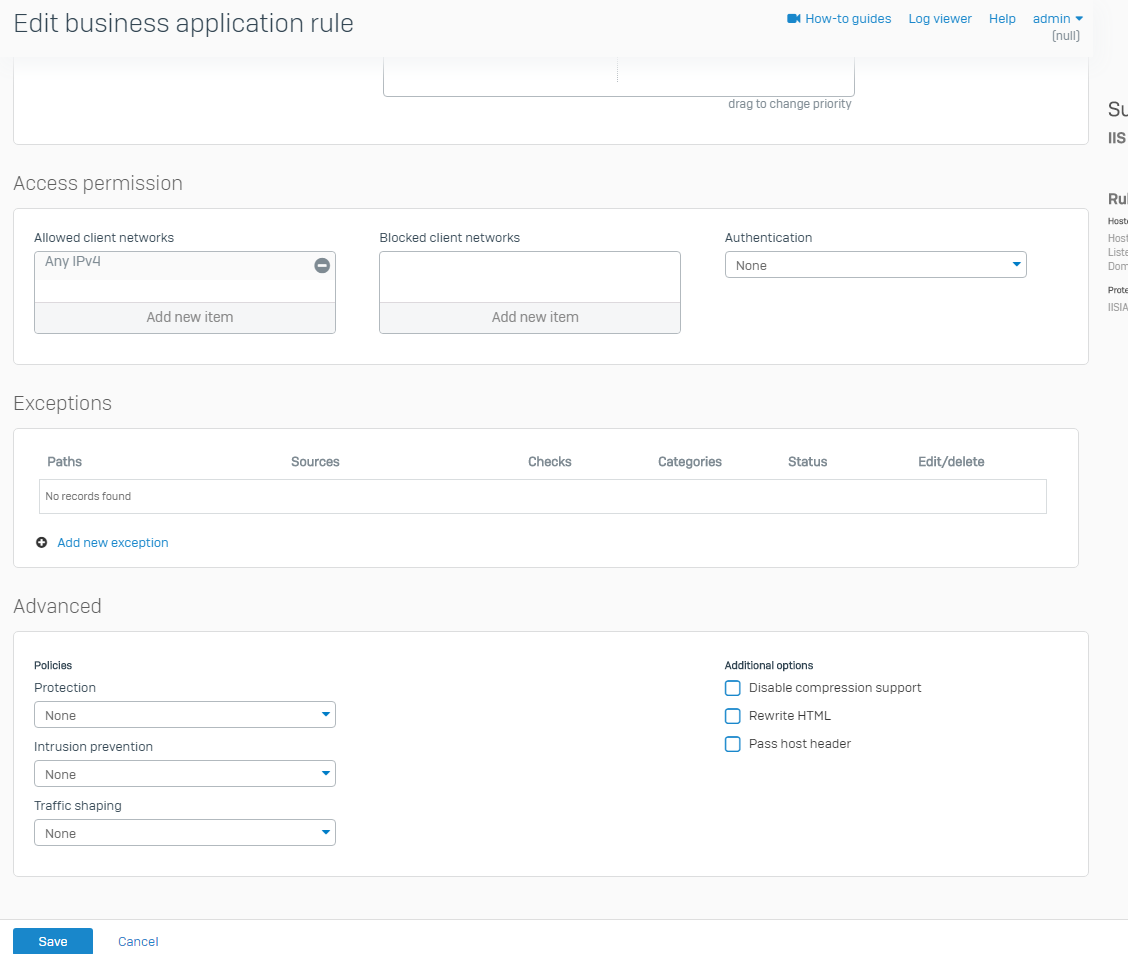Click the Status column header
This screenshot has width=1128, height=954.
807,462
